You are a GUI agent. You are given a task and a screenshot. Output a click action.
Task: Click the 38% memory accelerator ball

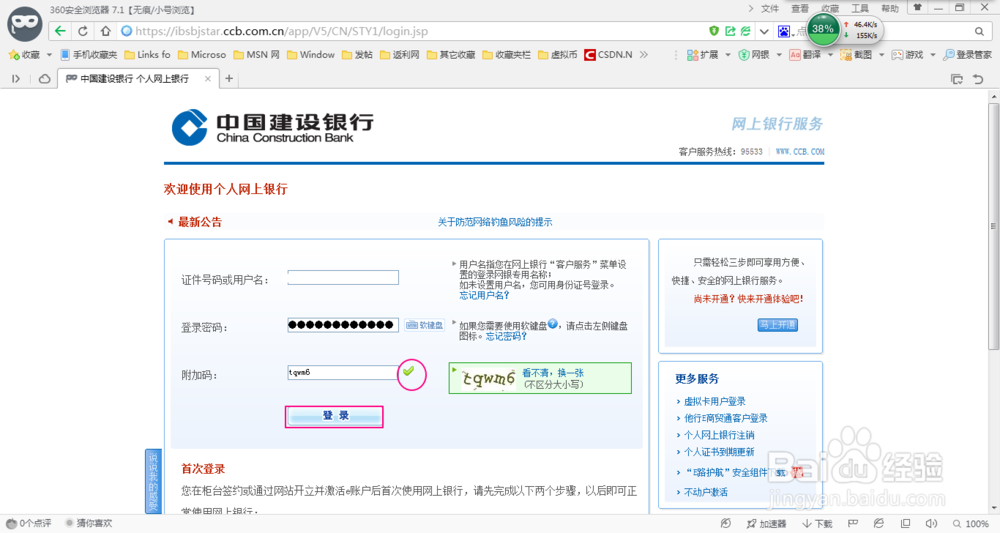823,29
